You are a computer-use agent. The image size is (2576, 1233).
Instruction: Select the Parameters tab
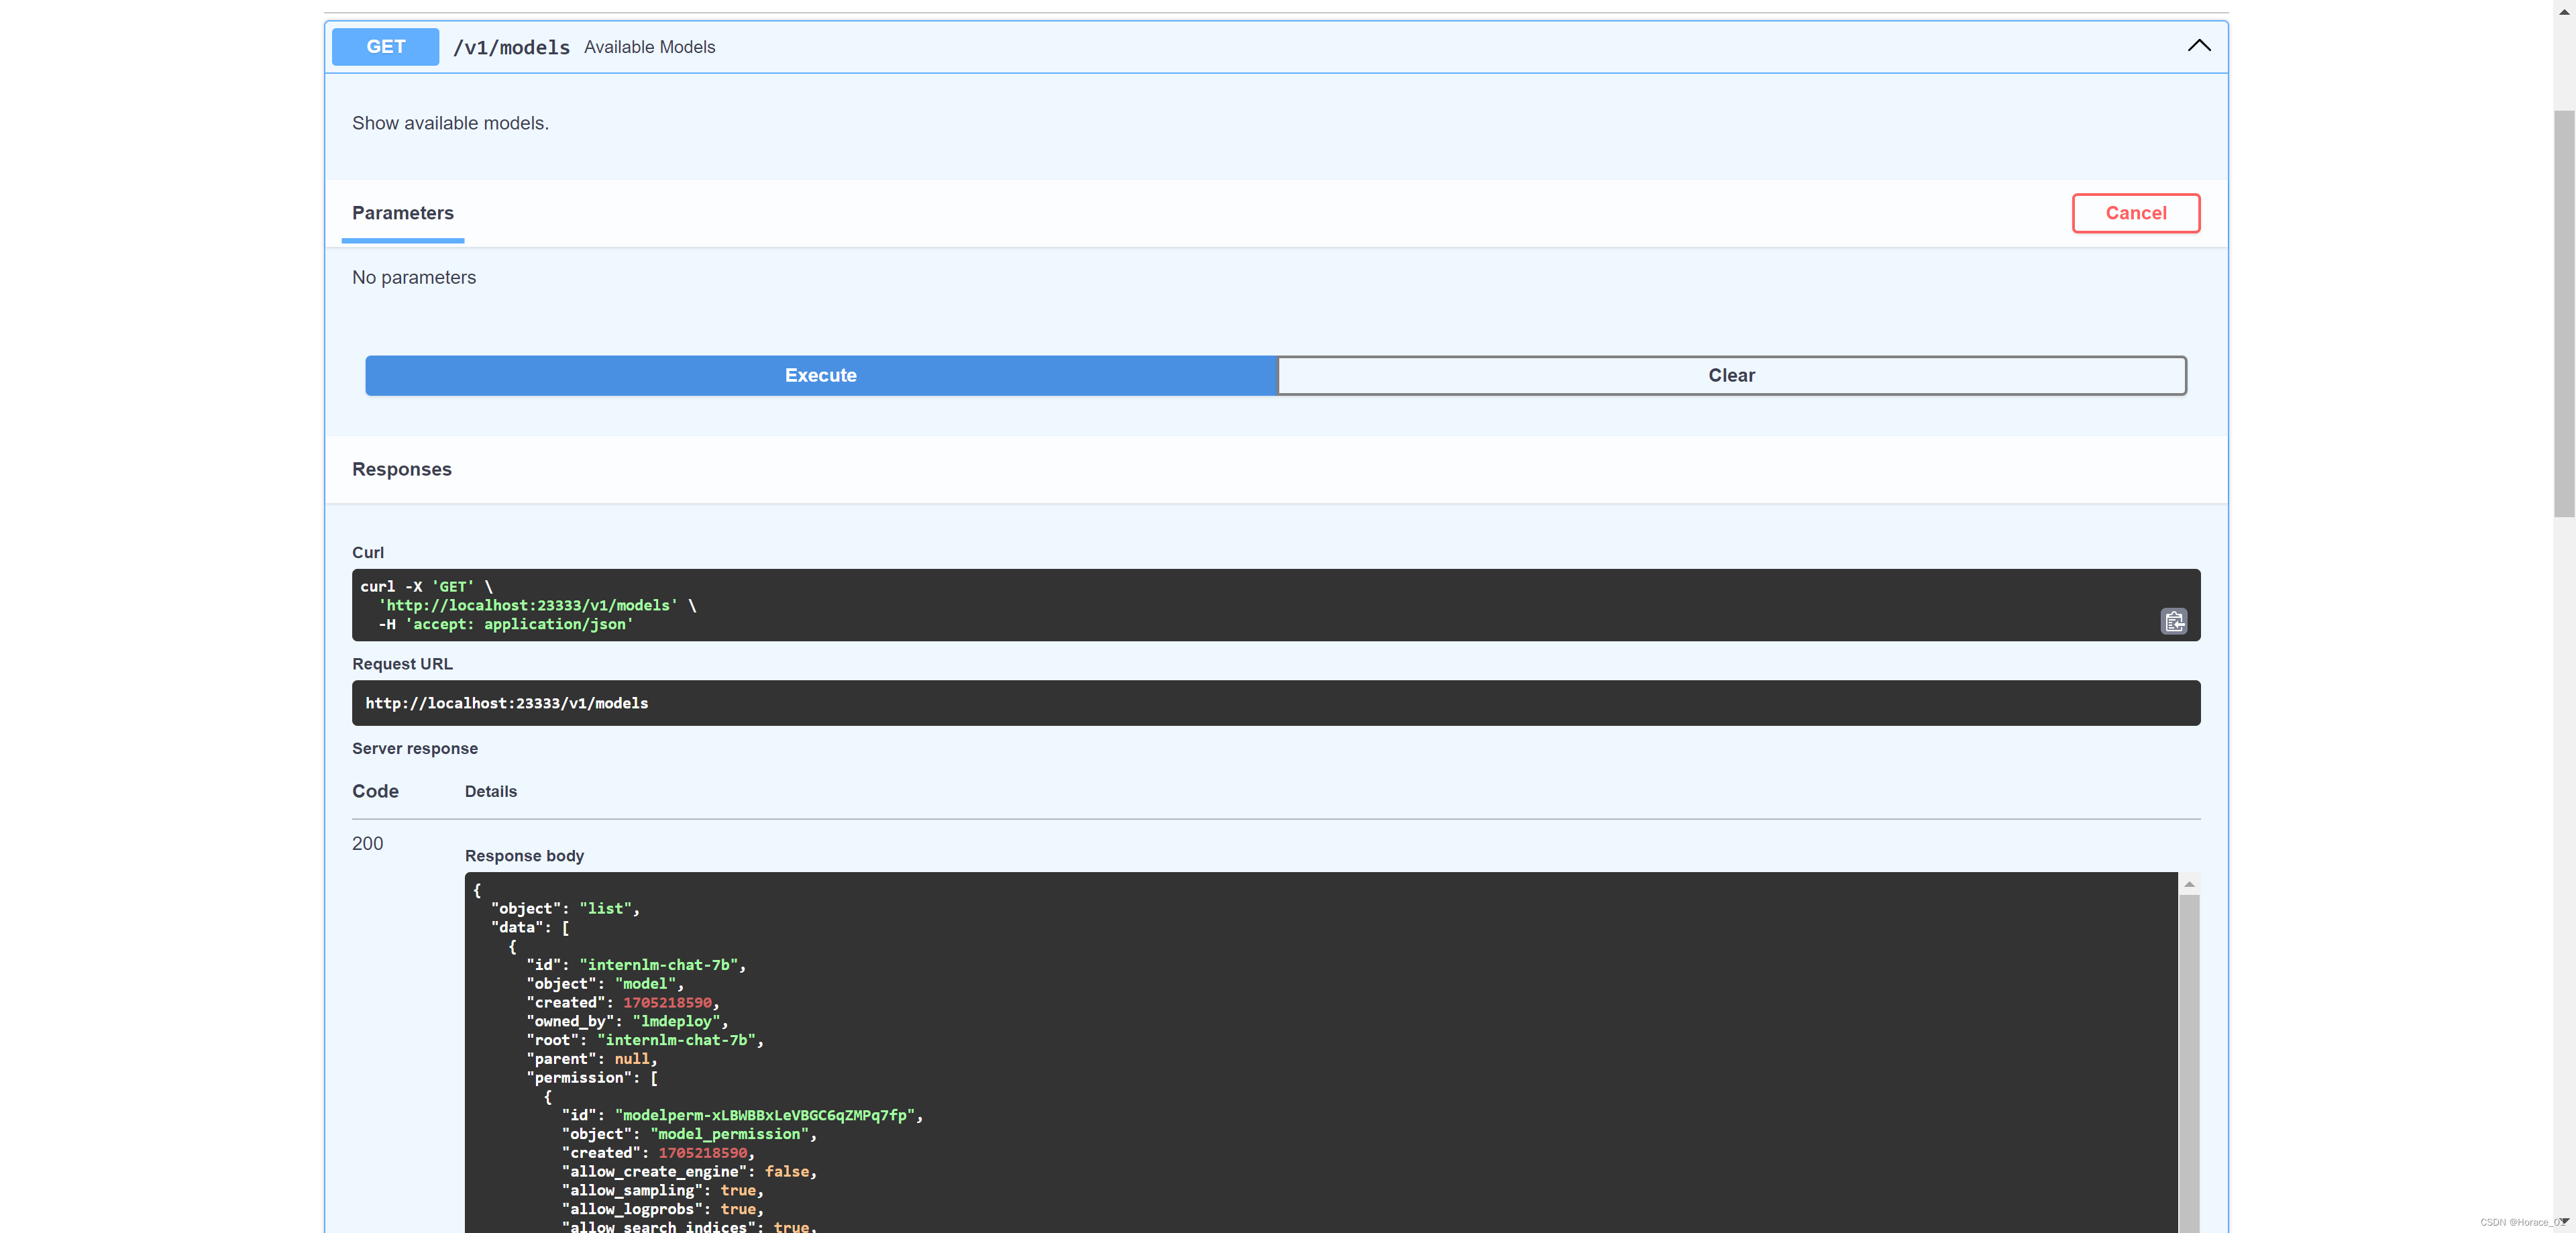[x=402, y=213]
